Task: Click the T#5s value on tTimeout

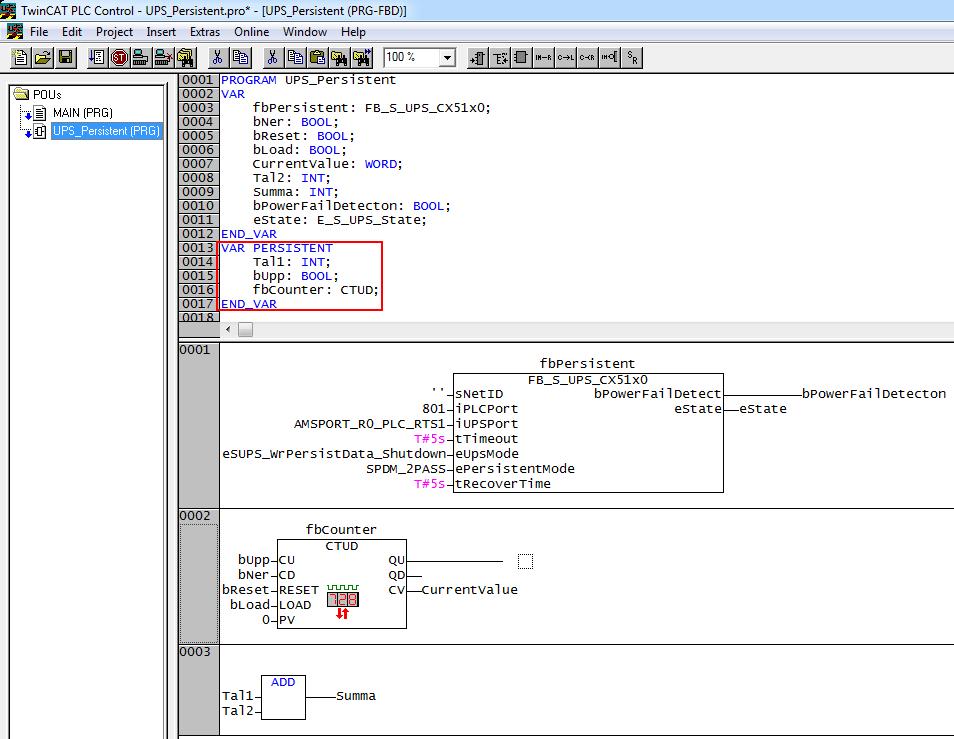Action: click(x=430, y=439)
